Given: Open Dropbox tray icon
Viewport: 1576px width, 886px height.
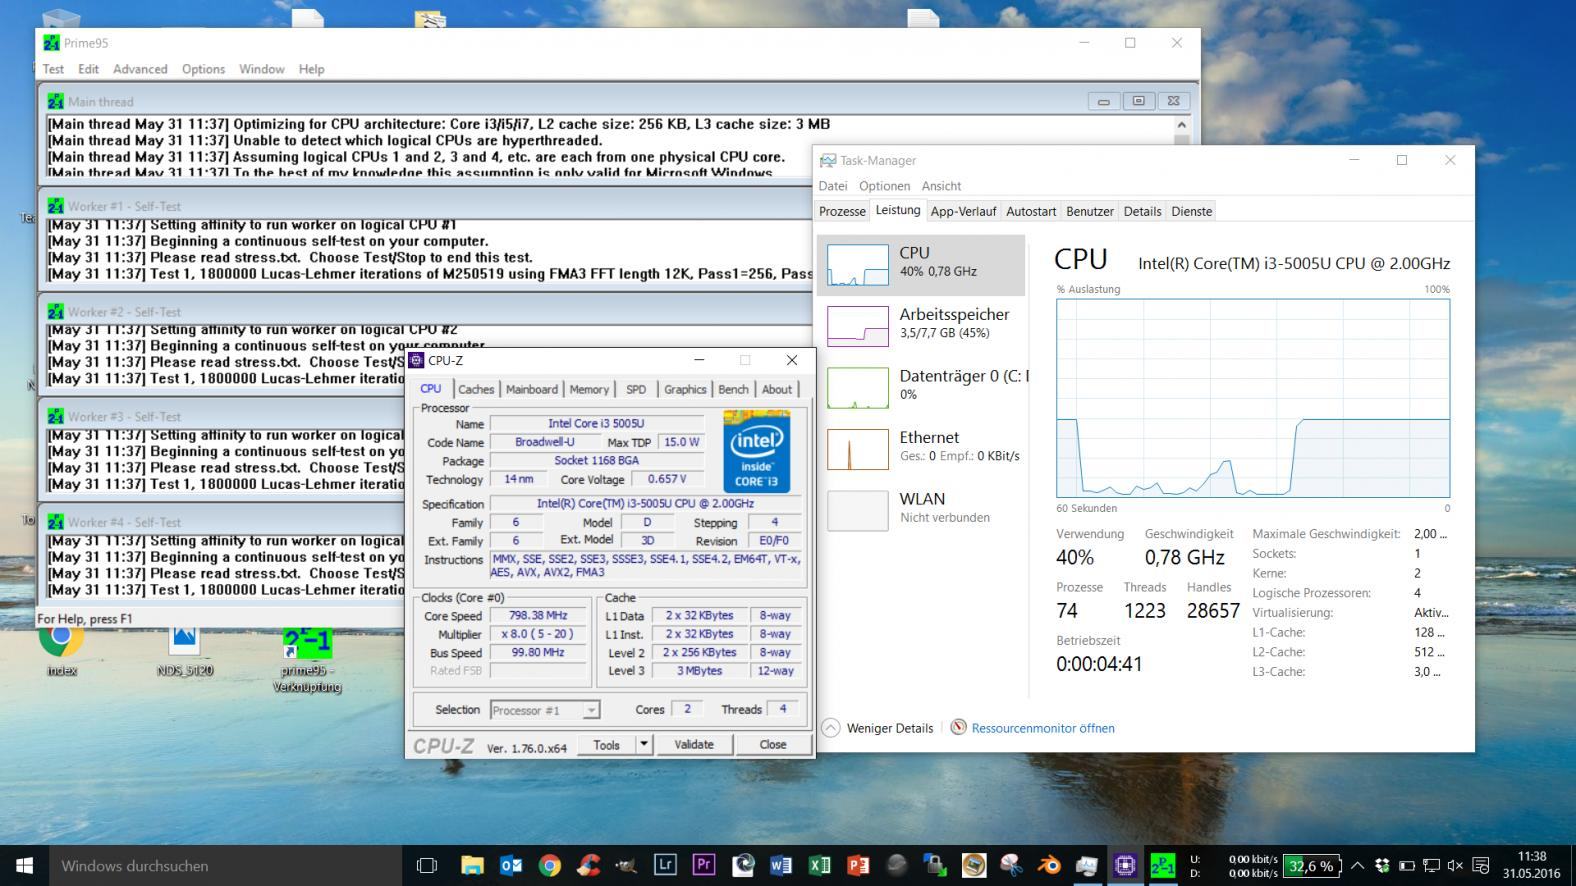Looking at the screenshot, I should pyautogui.click(x=1382, y=866).
